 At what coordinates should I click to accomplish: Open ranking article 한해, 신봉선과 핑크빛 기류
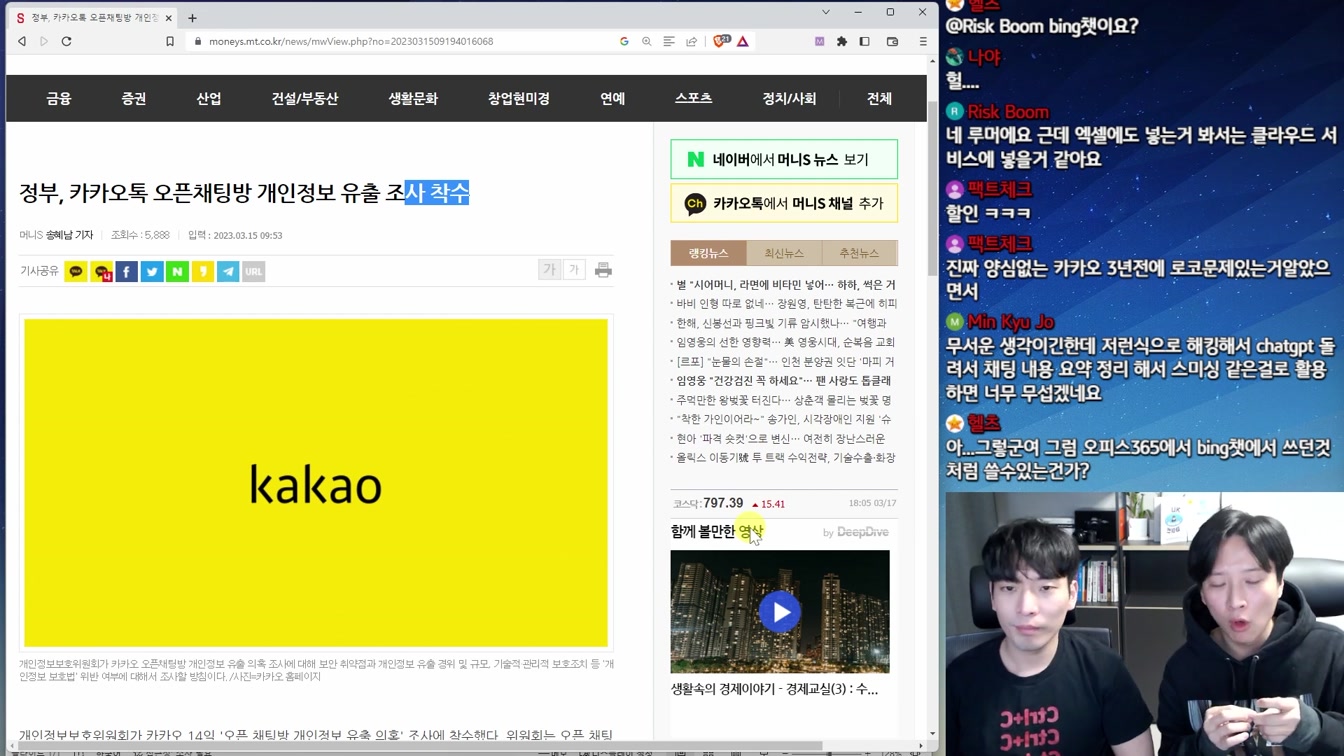(781, 323)
